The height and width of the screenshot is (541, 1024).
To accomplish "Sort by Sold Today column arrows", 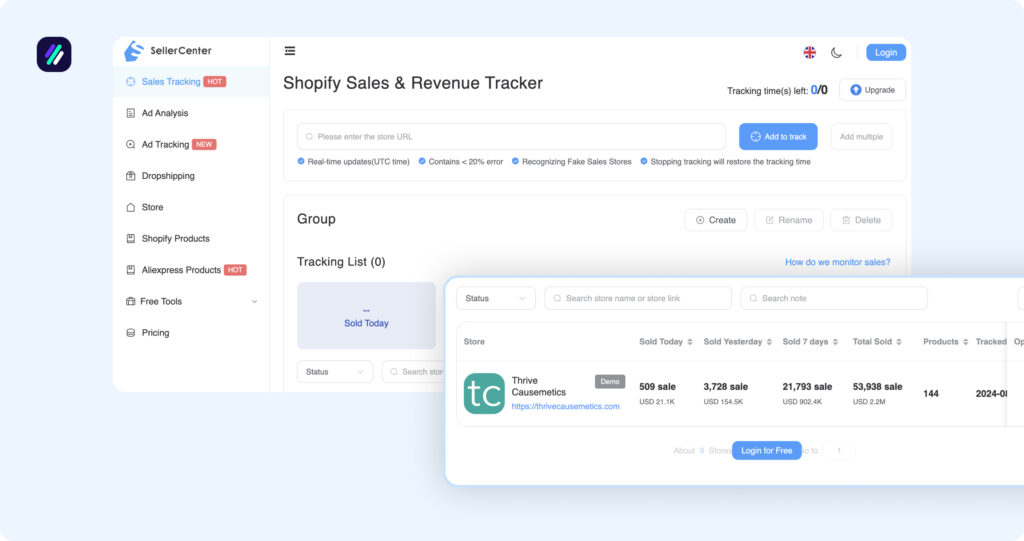I will tap(690, 342).
